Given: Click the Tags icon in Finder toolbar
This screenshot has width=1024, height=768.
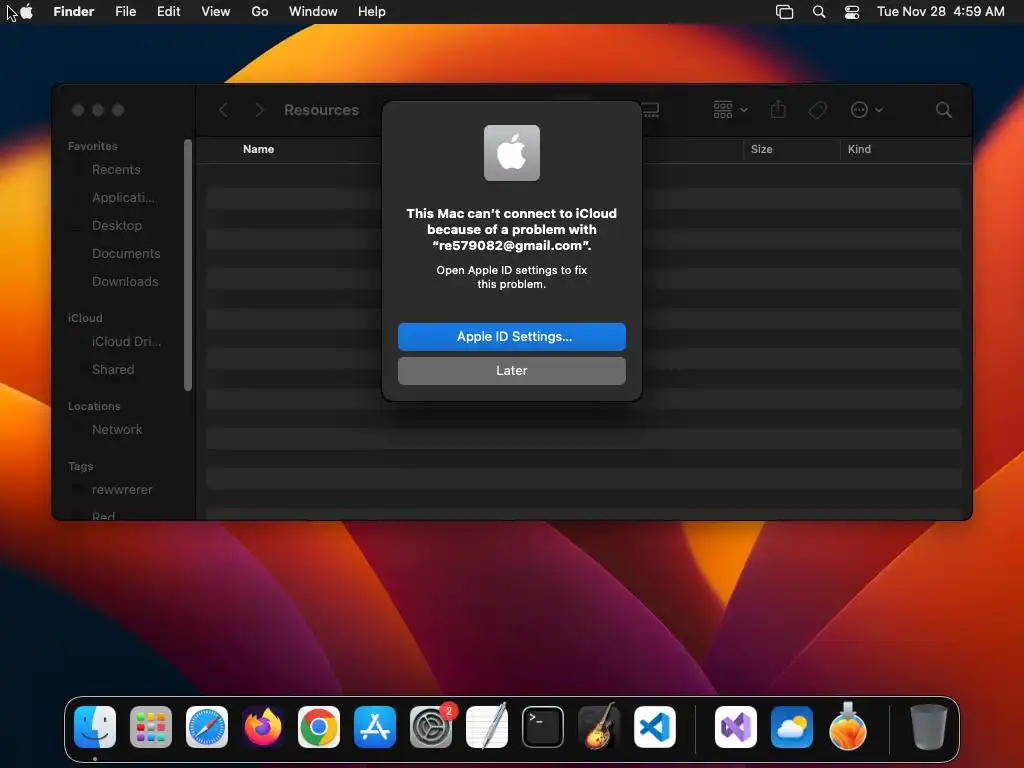Looking at the screenshot, I should [817, 110].
